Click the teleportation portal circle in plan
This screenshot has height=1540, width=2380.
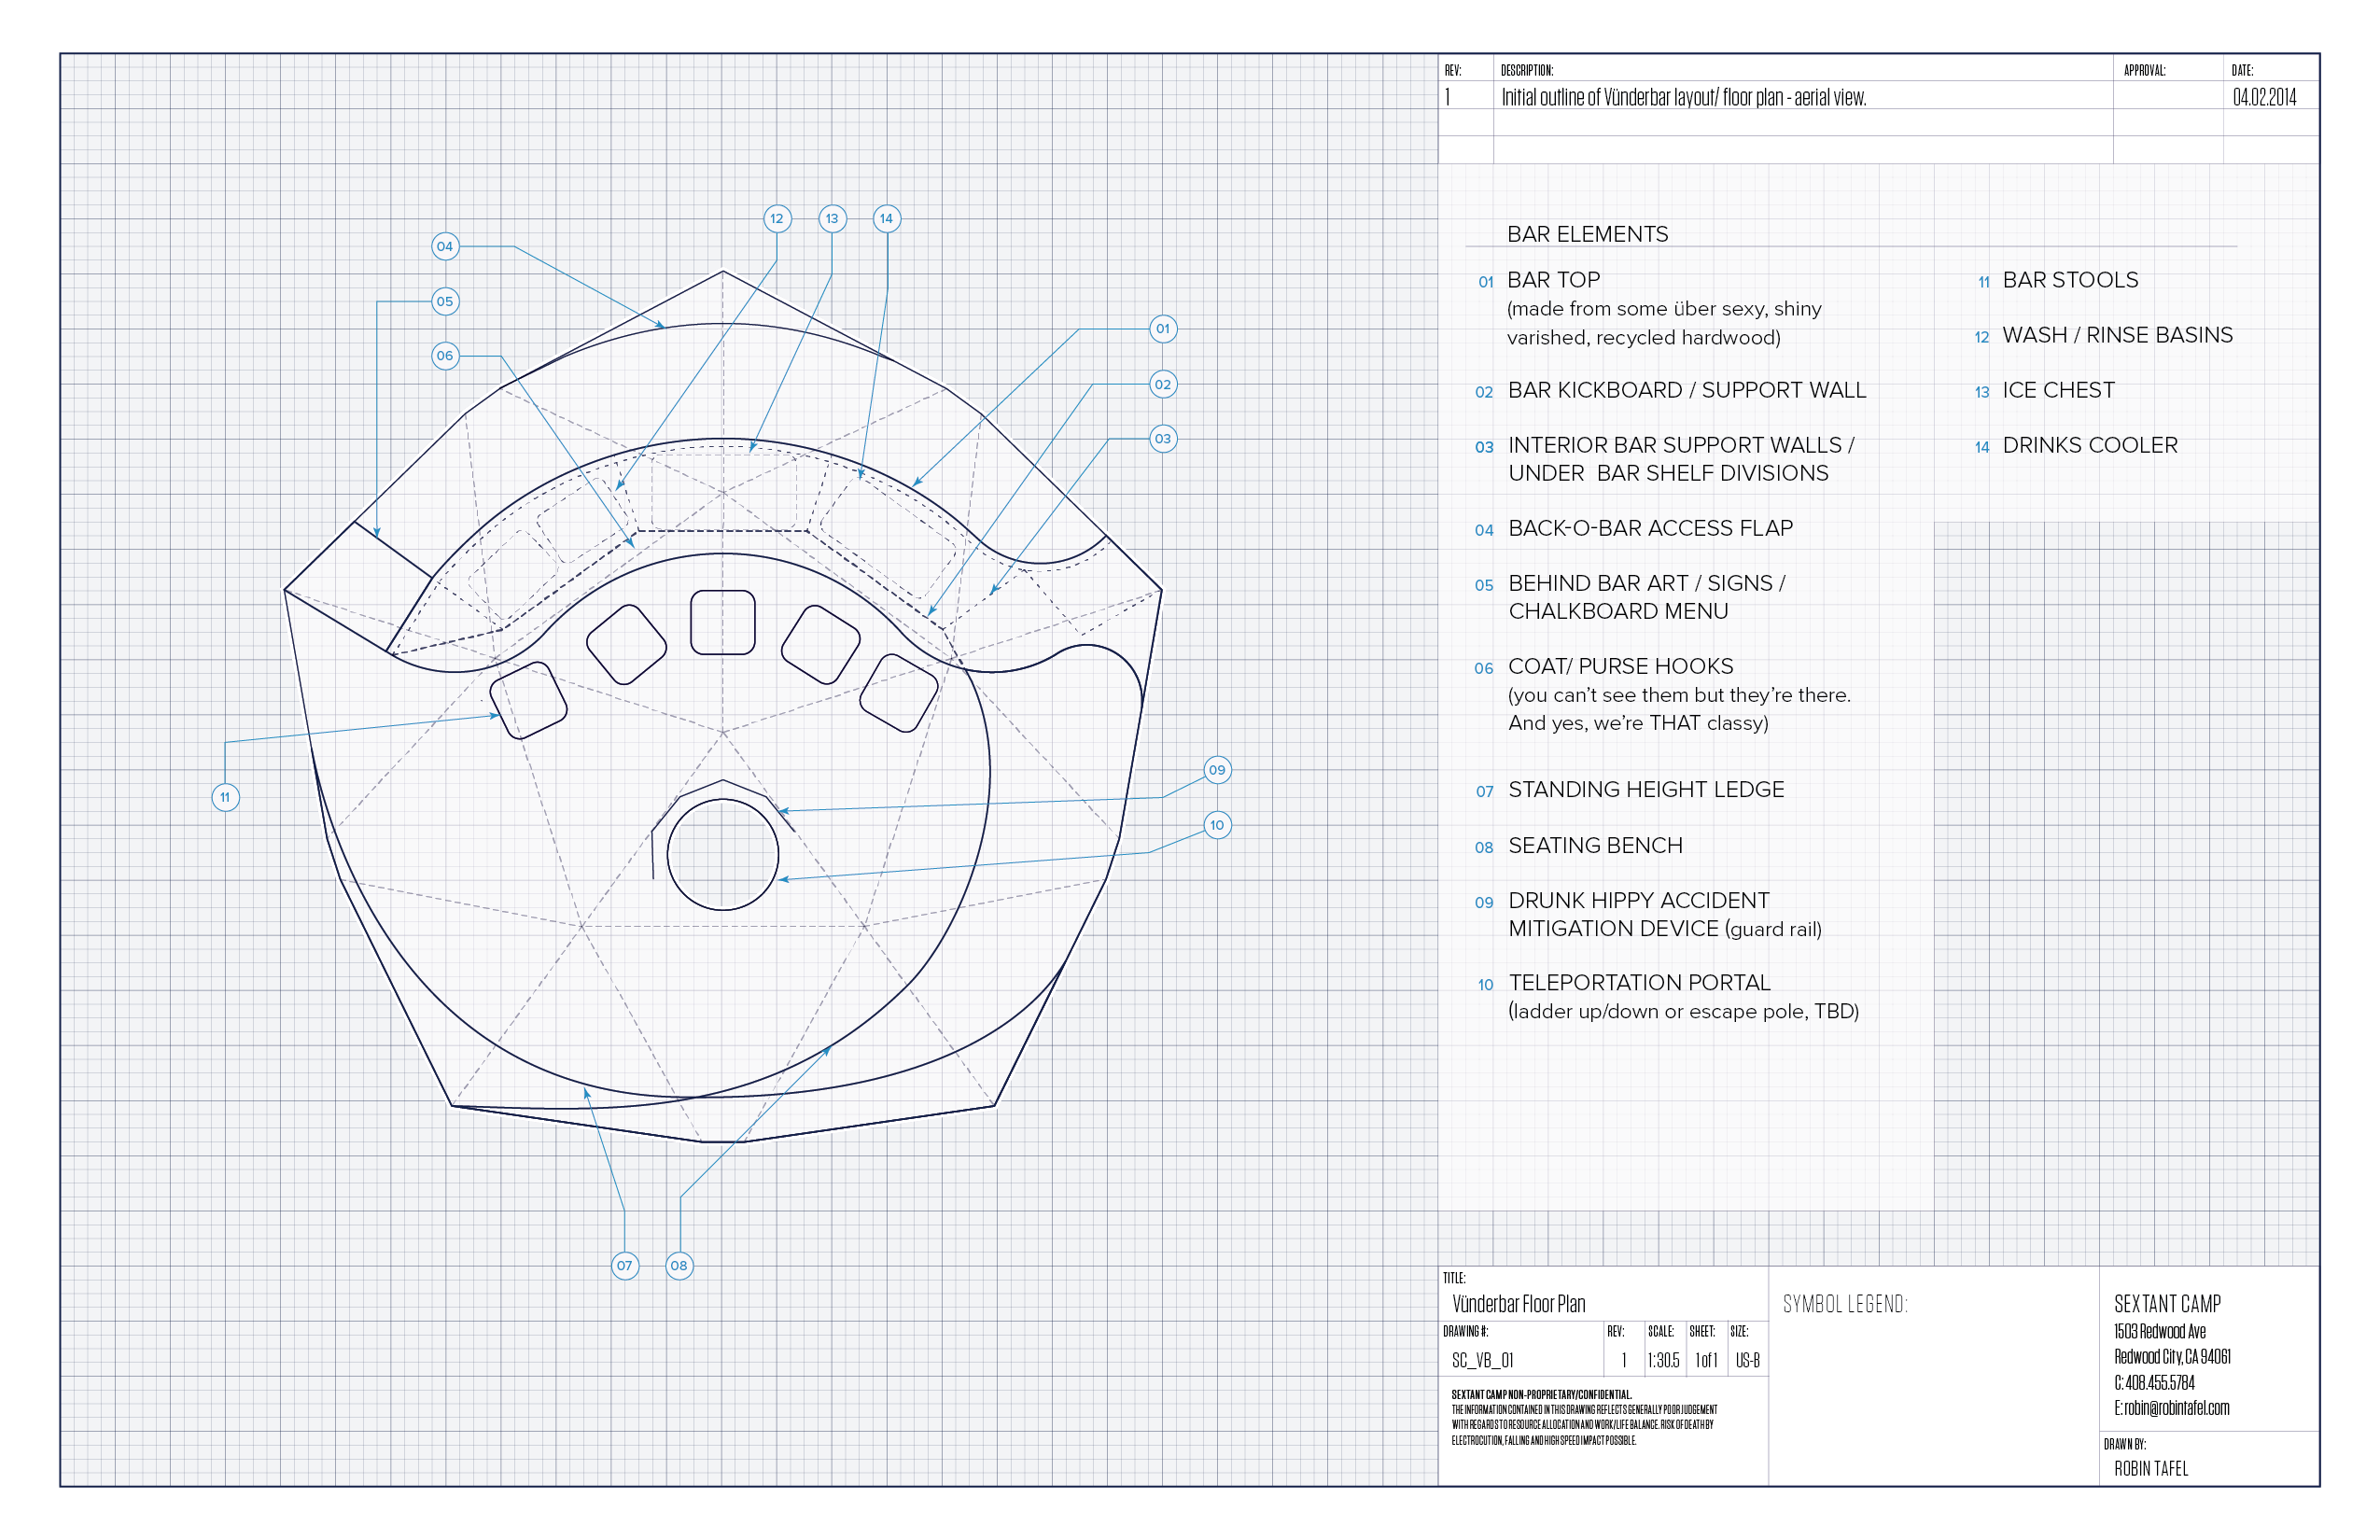(722, 855)
